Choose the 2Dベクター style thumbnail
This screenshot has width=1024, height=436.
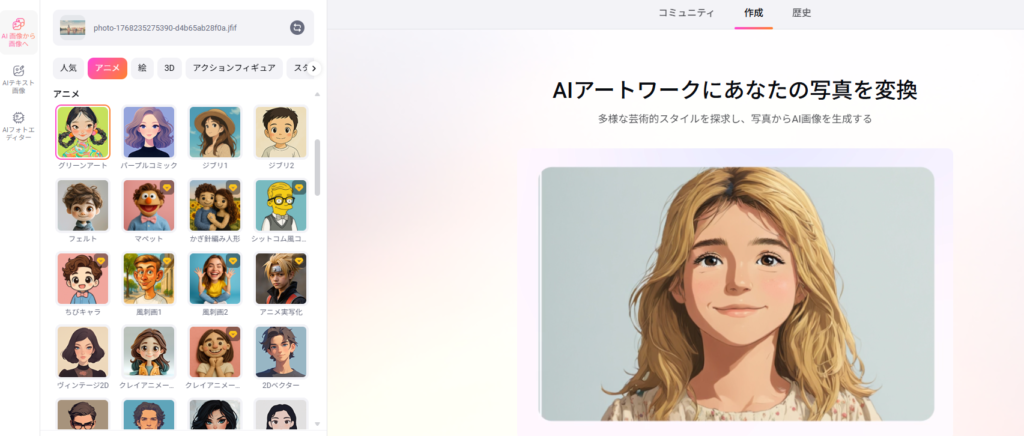pos(281,352)
